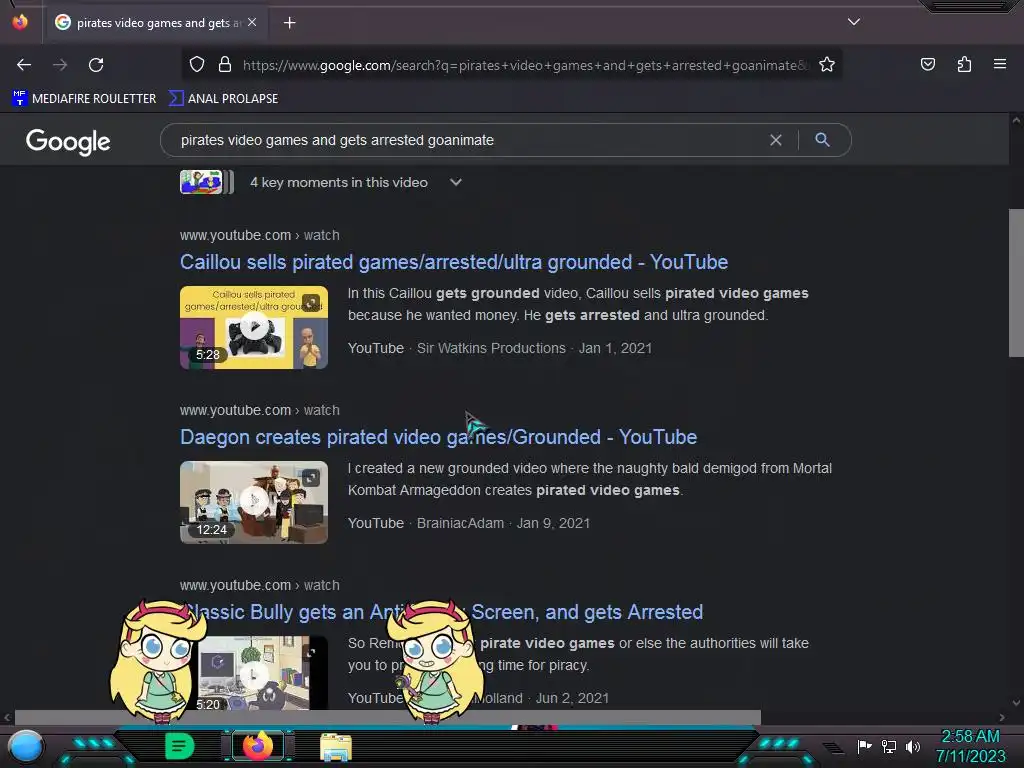Show site security padlock info
The image size is (1024, 768).
click(x=225, y=65)
